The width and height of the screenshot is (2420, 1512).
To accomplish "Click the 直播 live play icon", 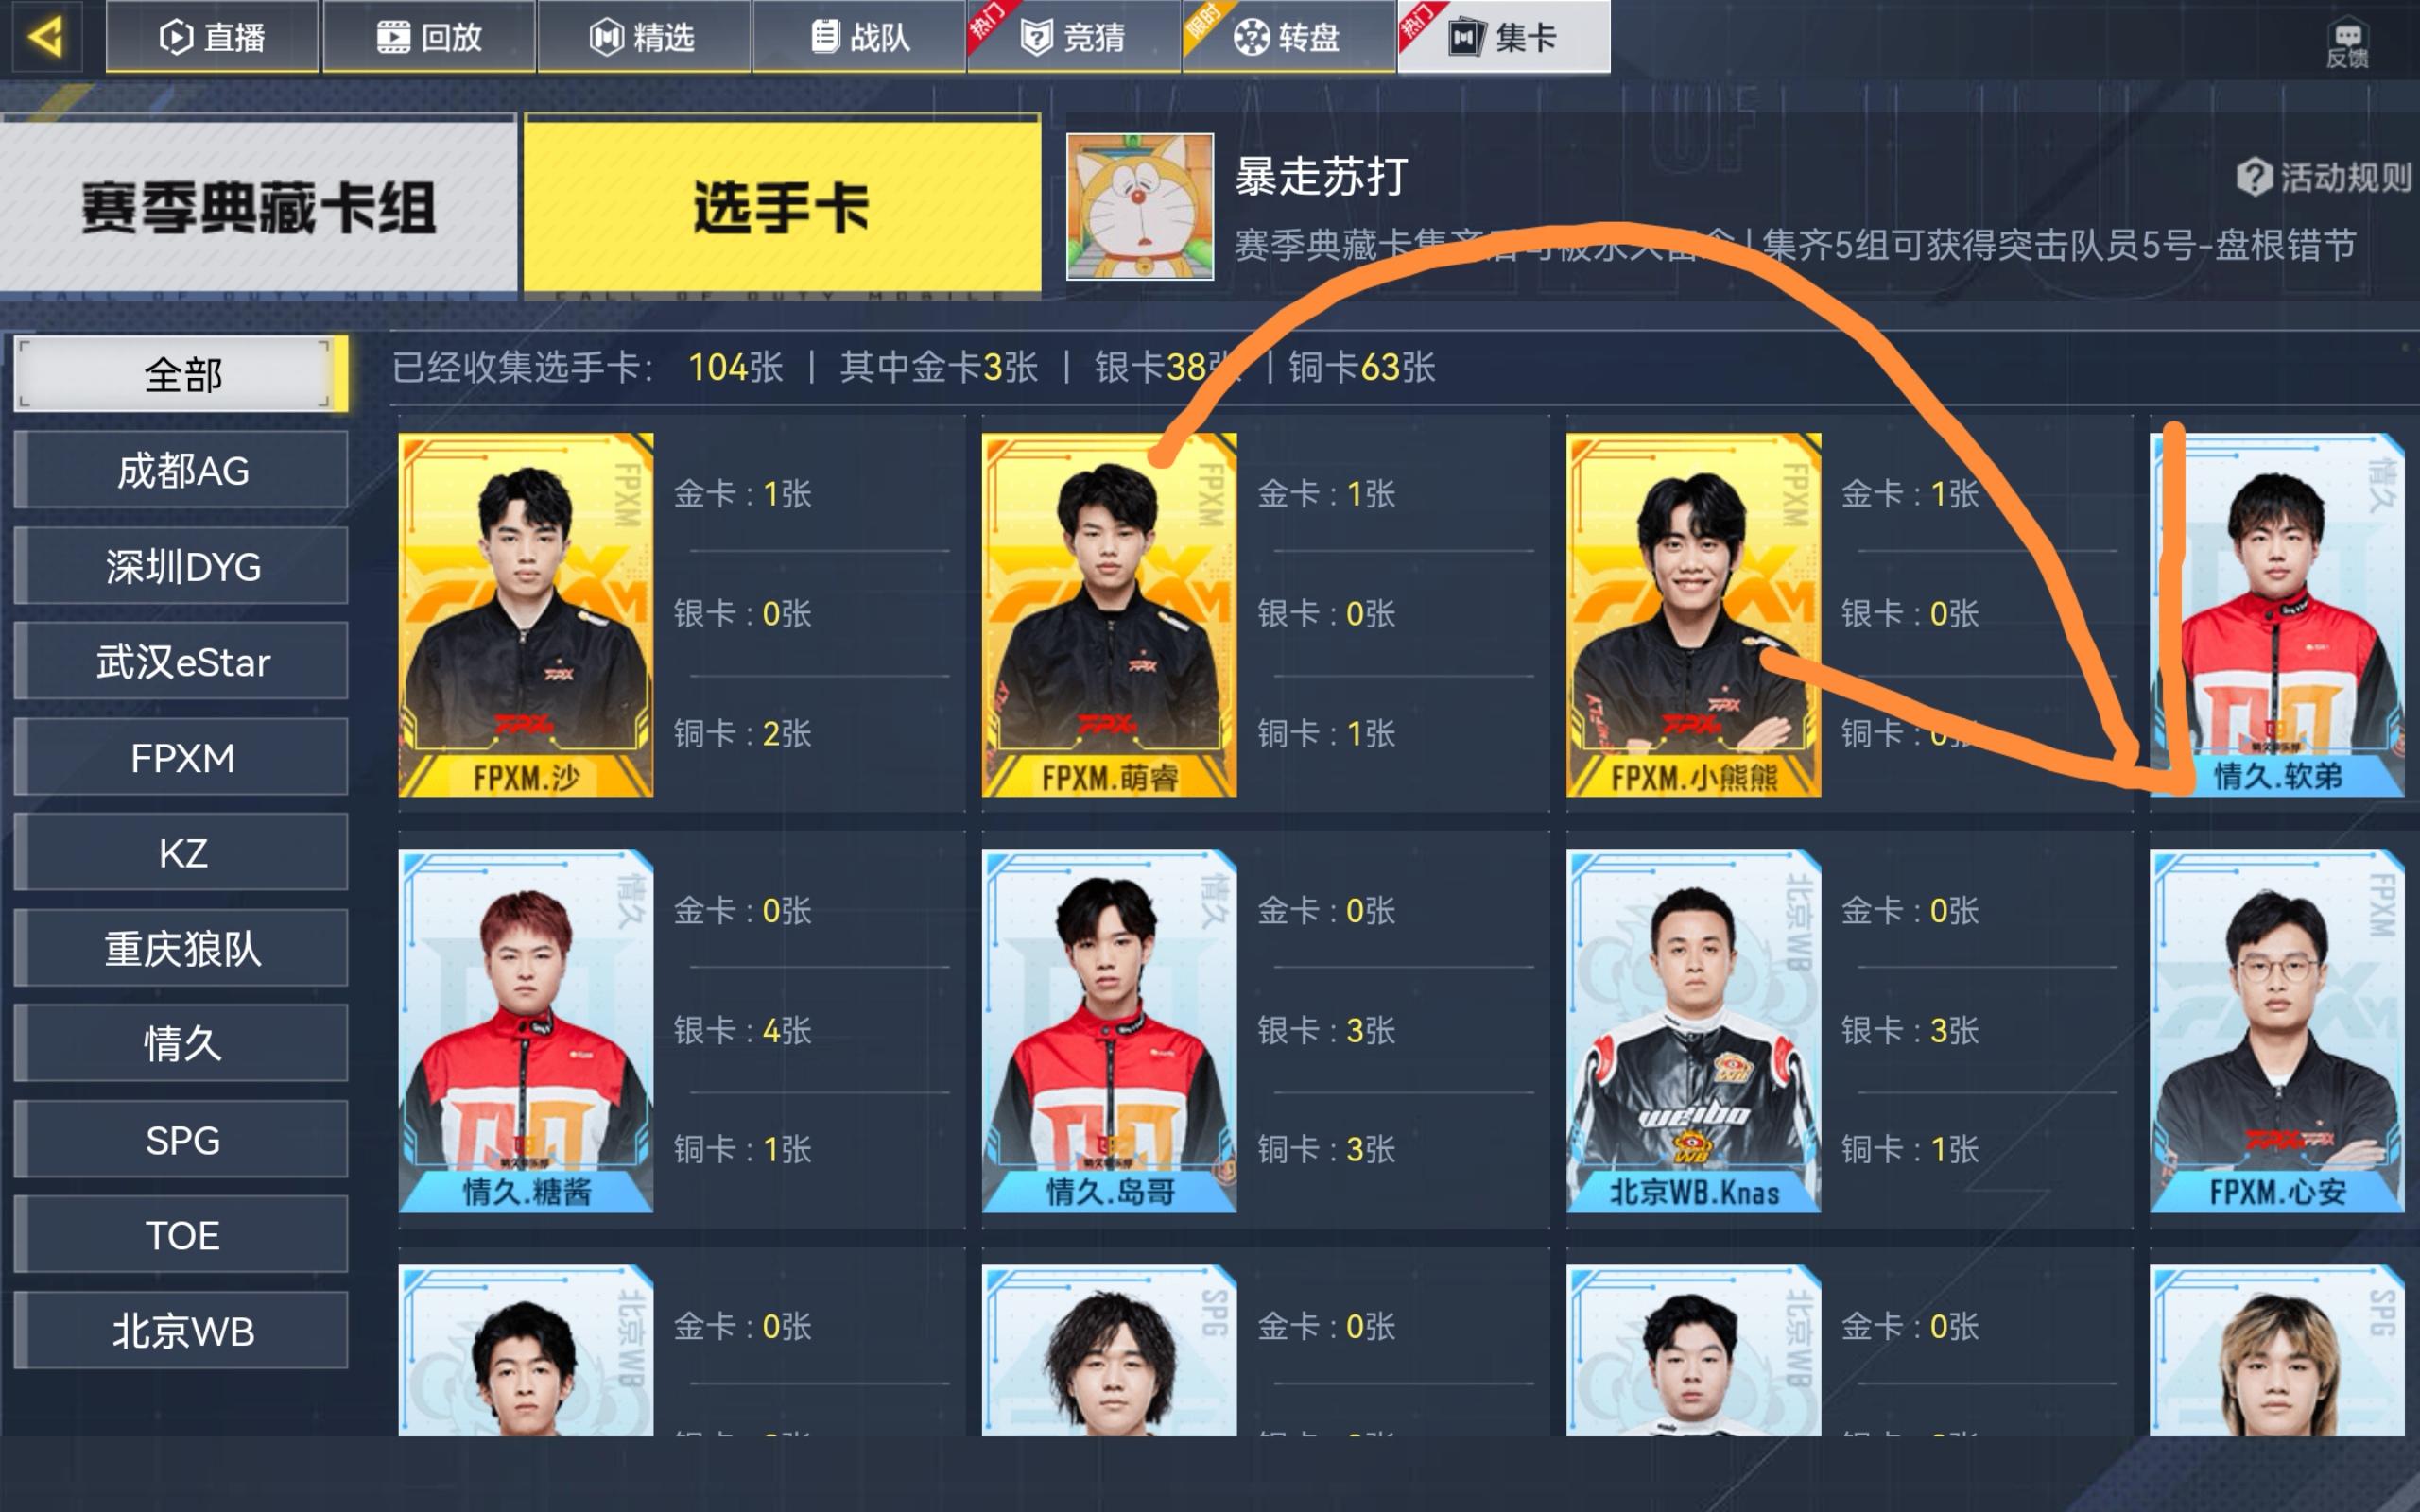I will click(x=176, y=38).
